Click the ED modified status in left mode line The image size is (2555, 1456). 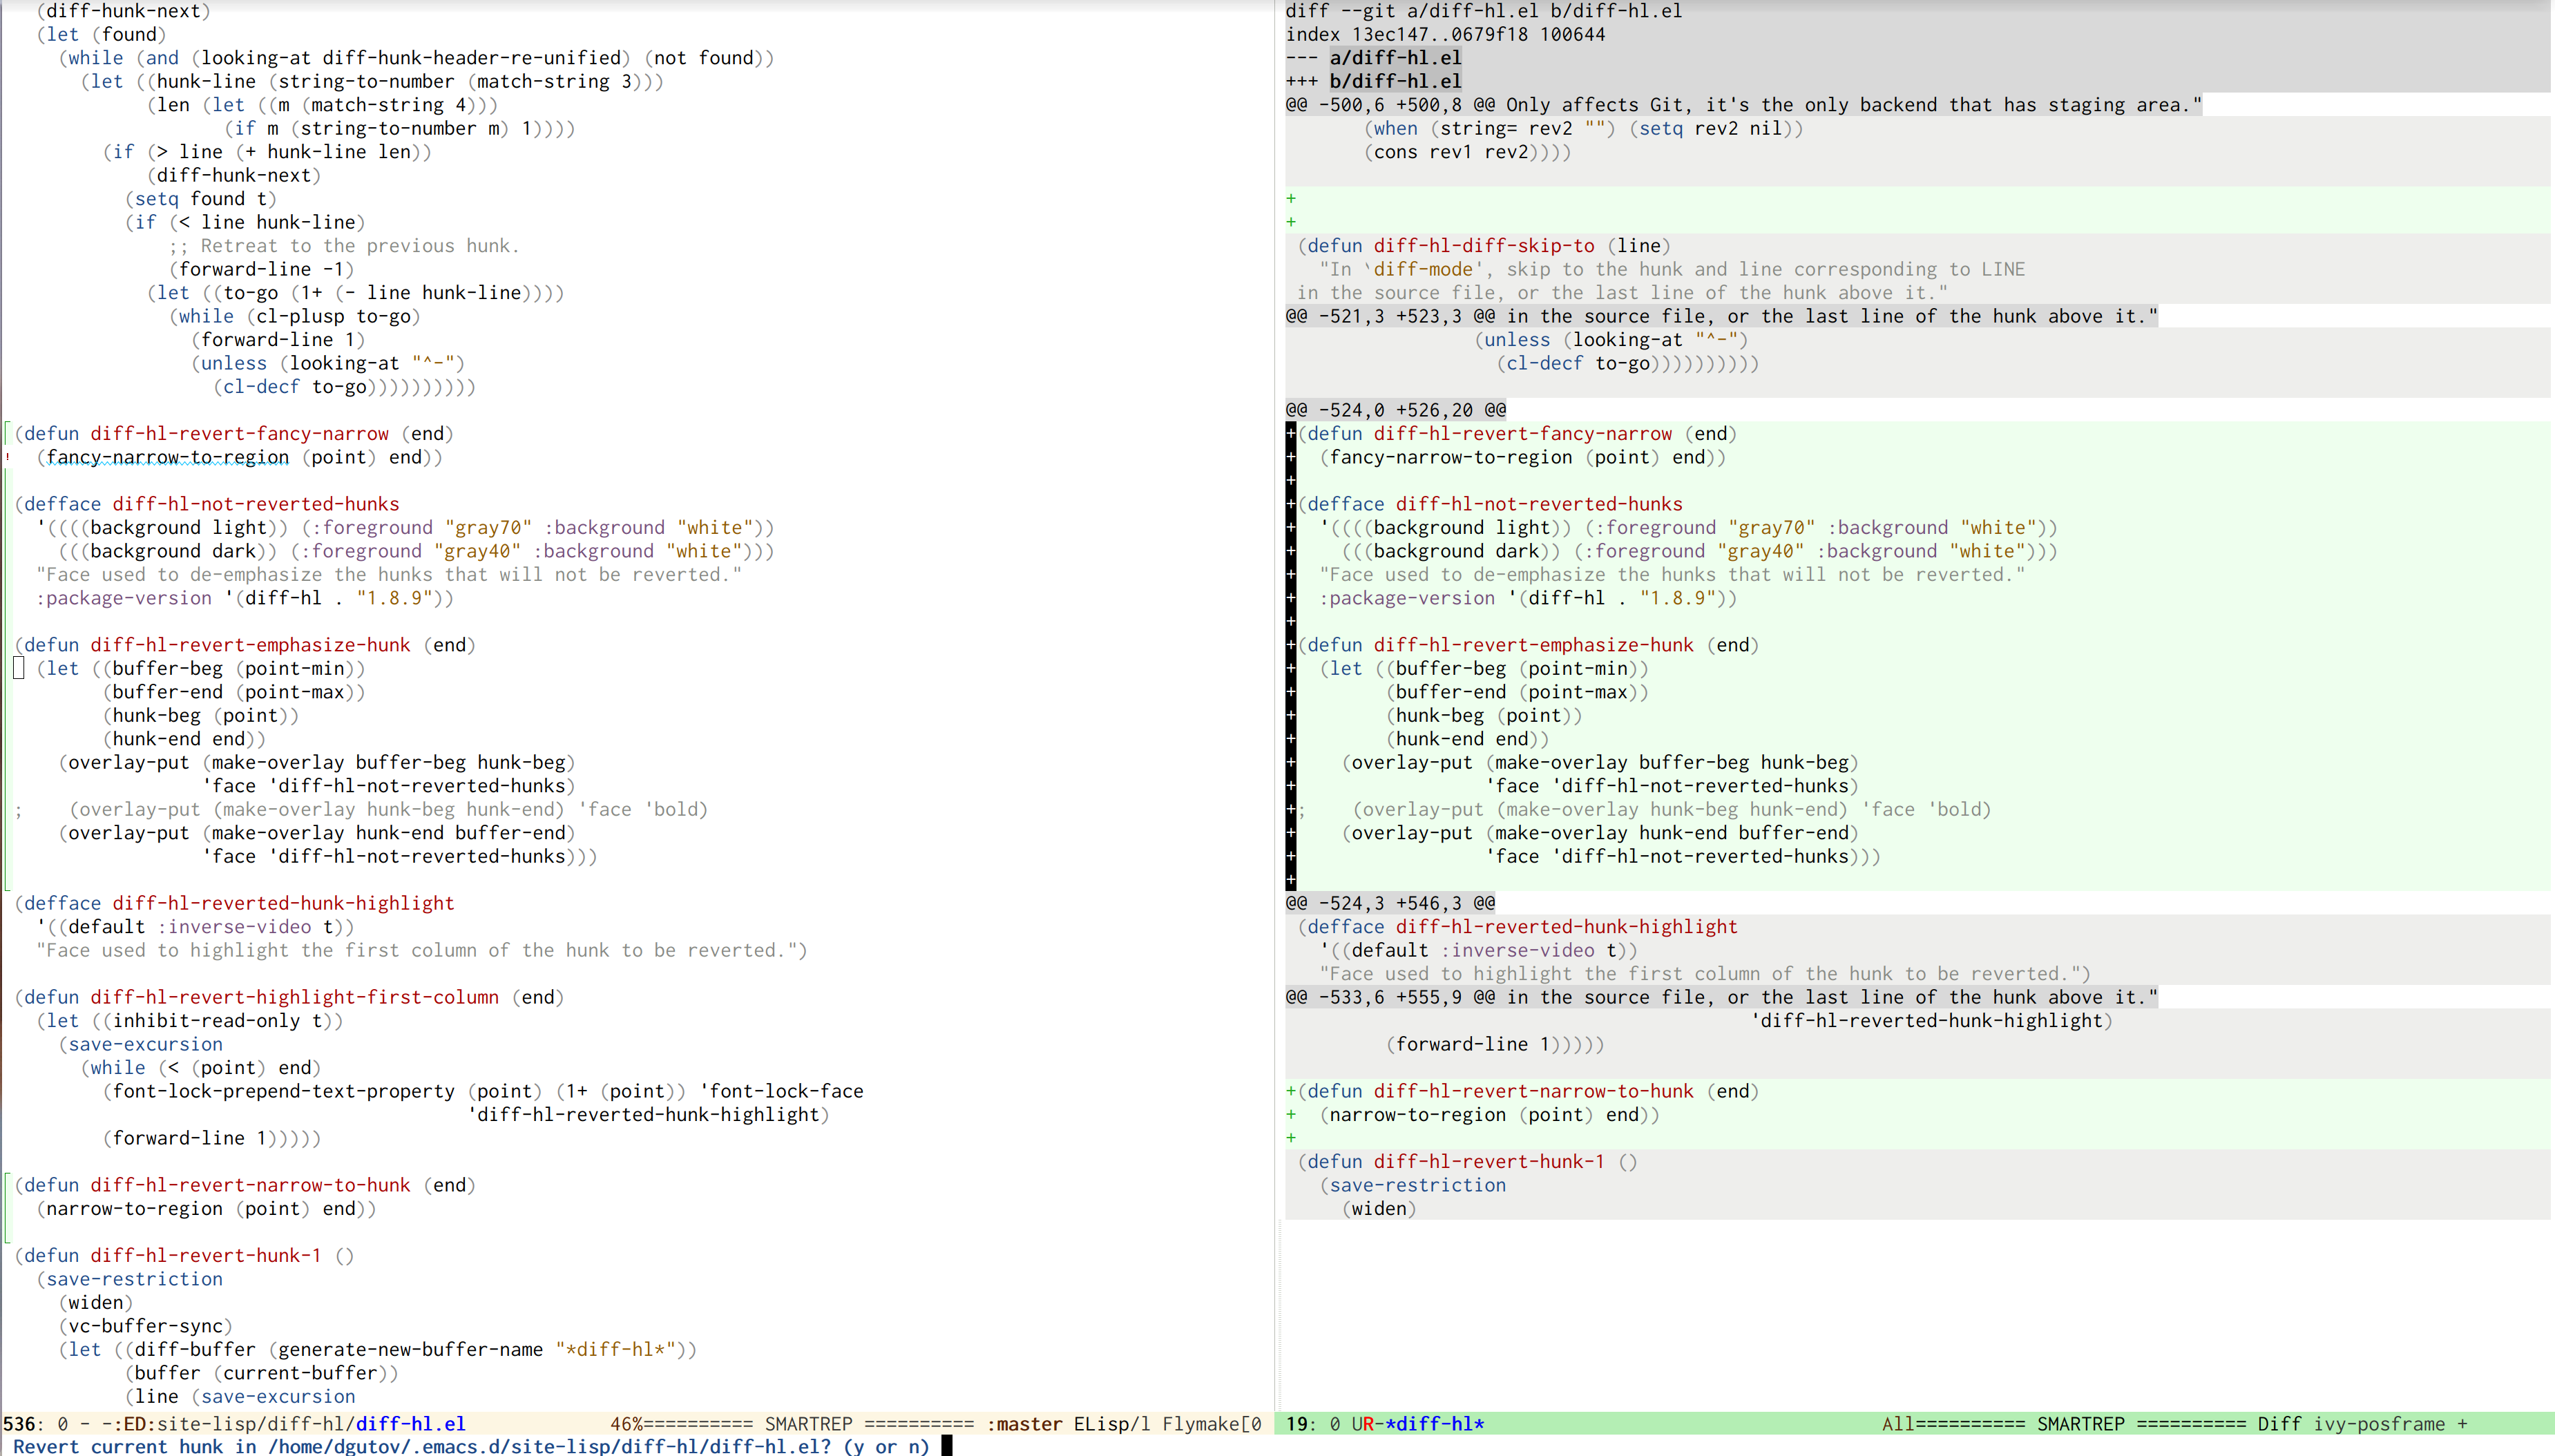pos(133,1423)
